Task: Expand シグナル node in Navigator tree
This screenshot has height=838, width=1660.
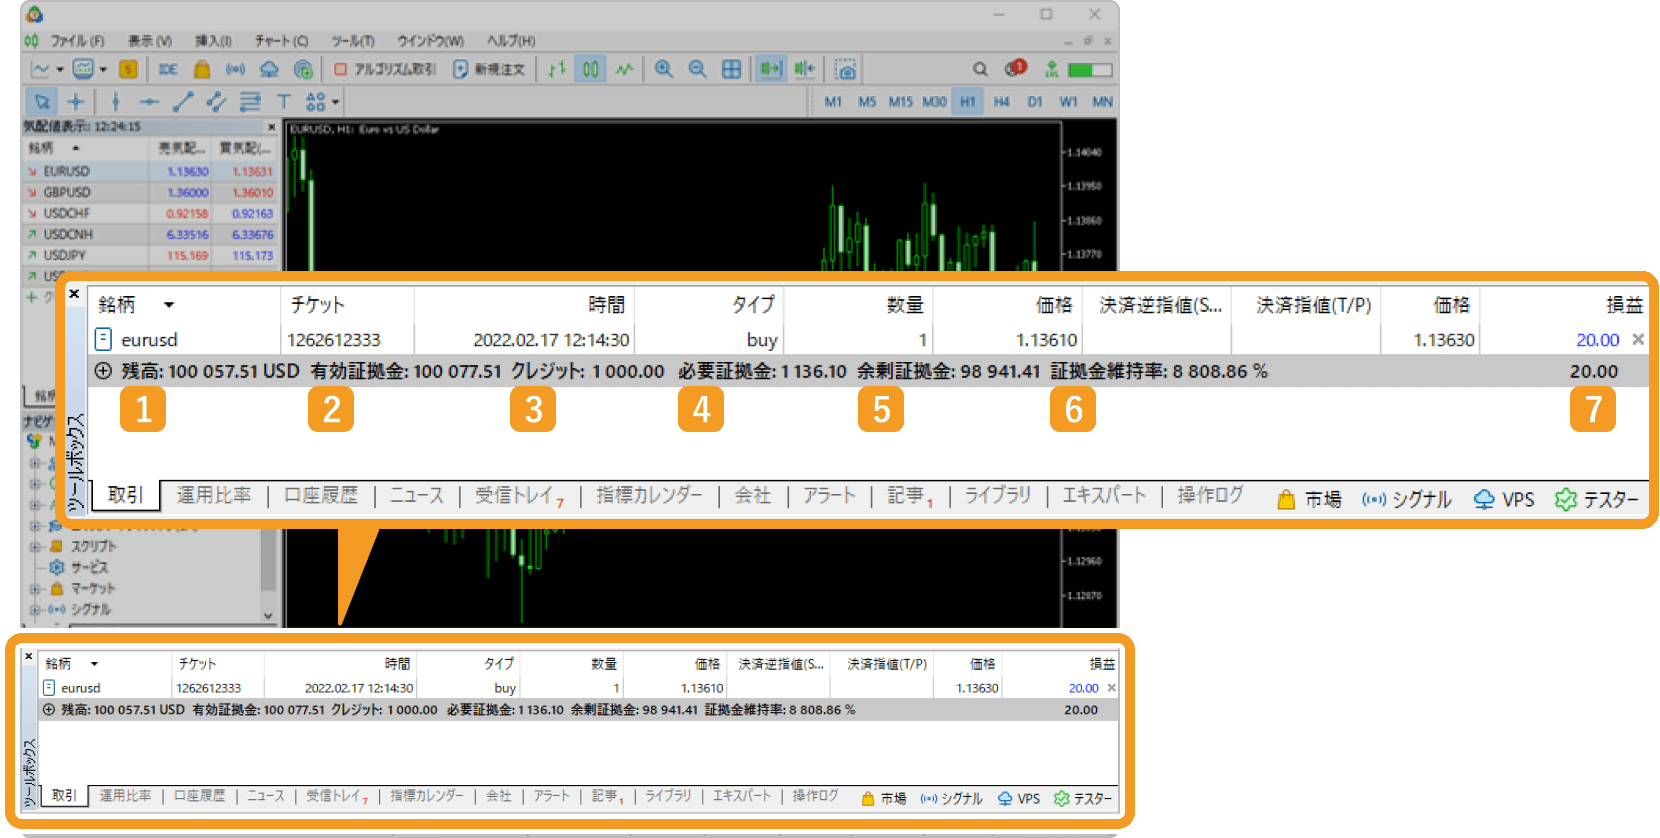Action: 36,610
